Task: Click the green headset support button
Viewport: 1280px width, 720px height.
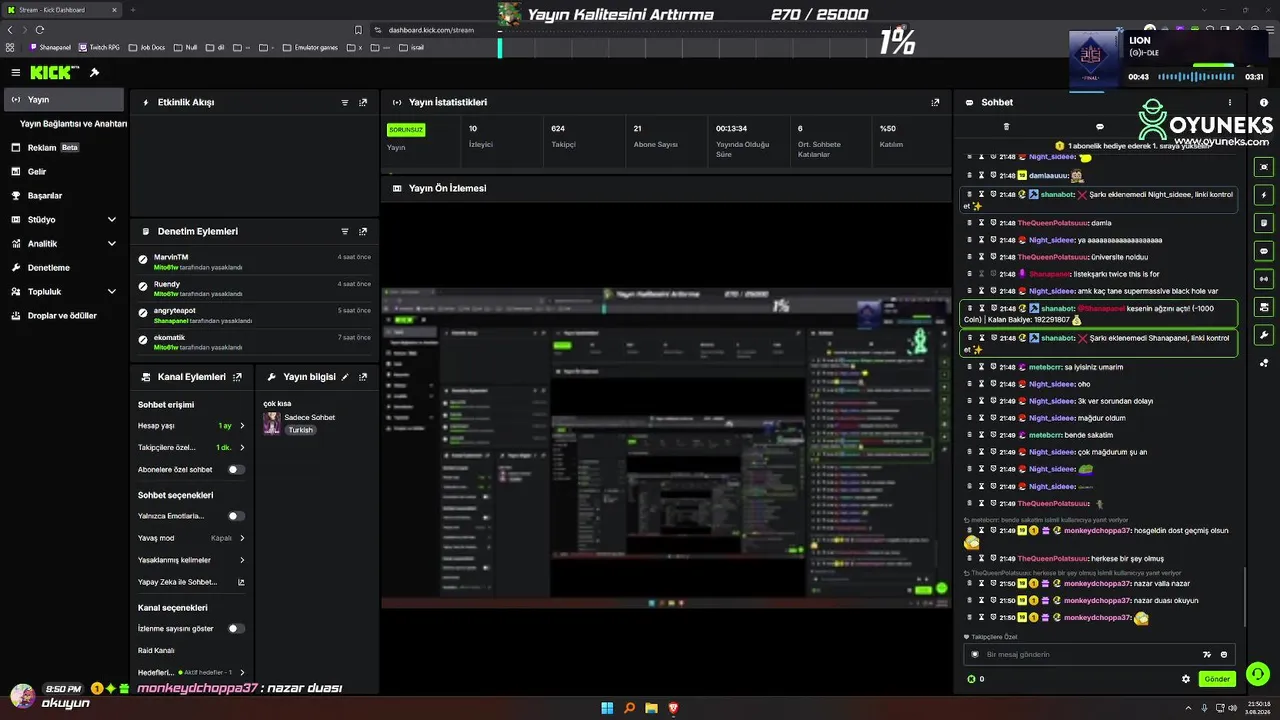Action: pyautogui.click(x=1258, y=674)
